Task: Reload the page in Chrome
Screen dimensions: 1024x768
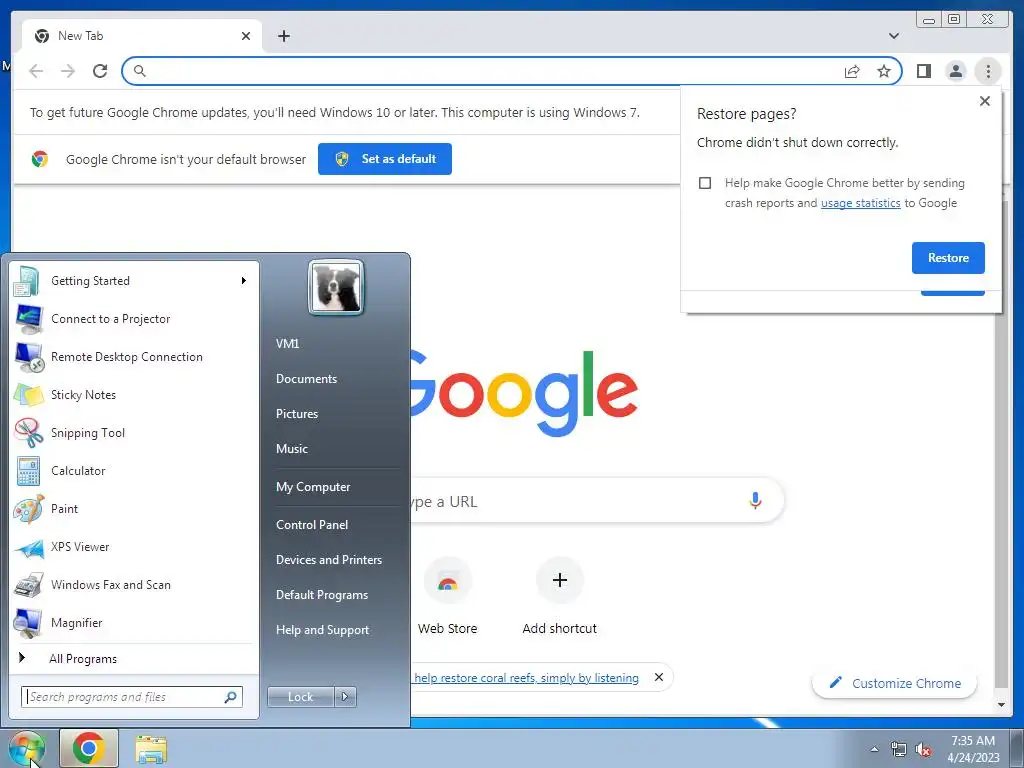Action: coord(100,71)
